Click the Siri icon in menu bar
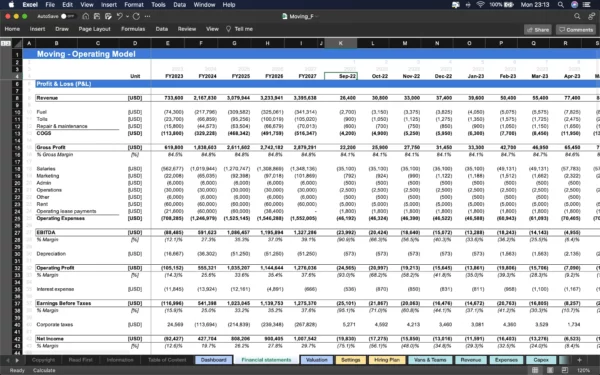Screen dimensions: 600x375 [574, 5]
